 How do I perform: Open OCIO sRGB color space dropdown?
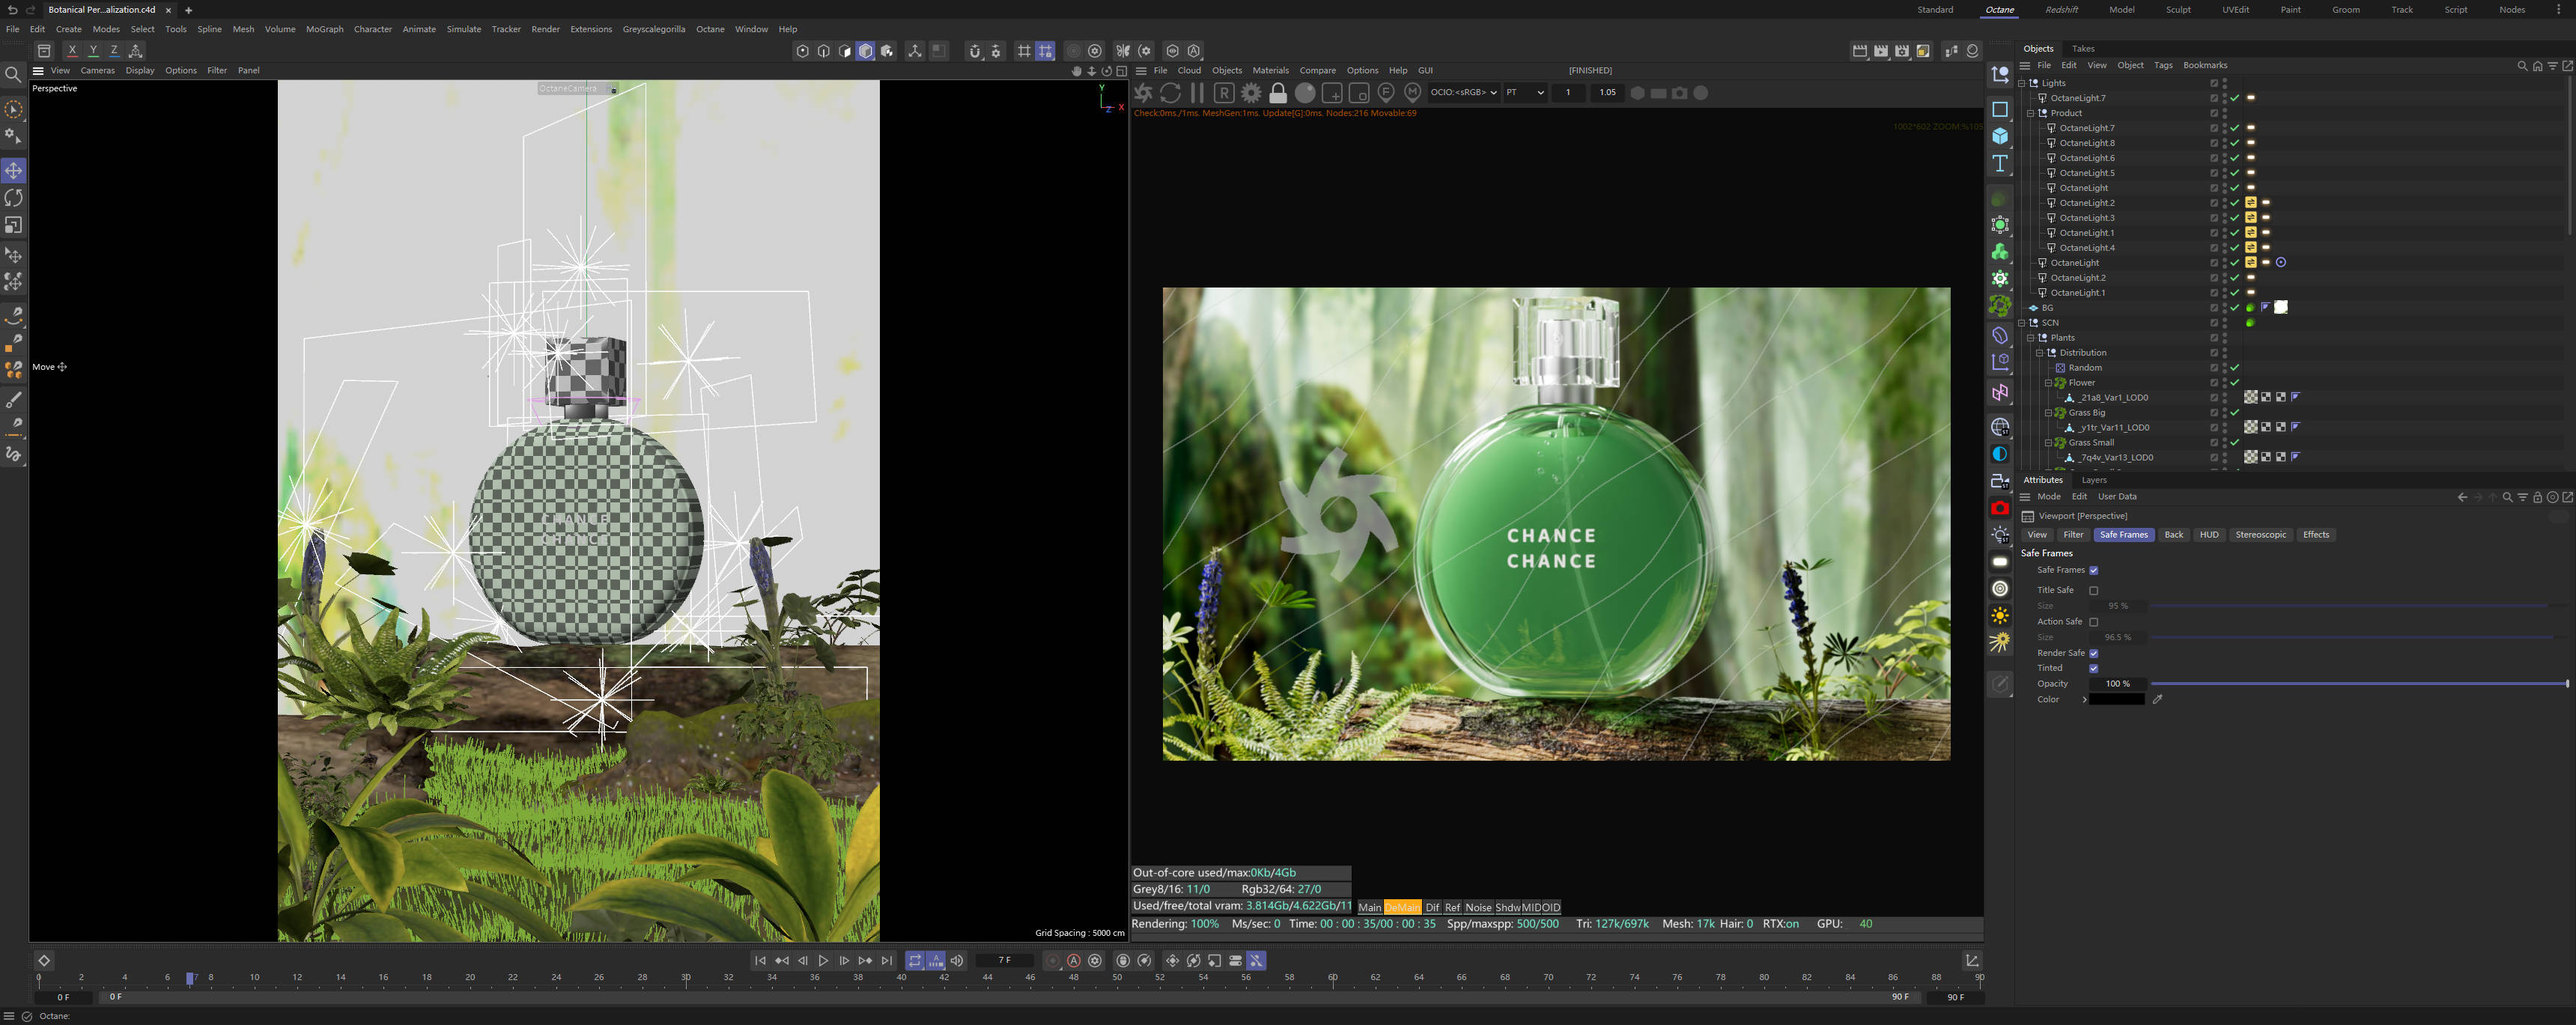tap(1463, 93)
